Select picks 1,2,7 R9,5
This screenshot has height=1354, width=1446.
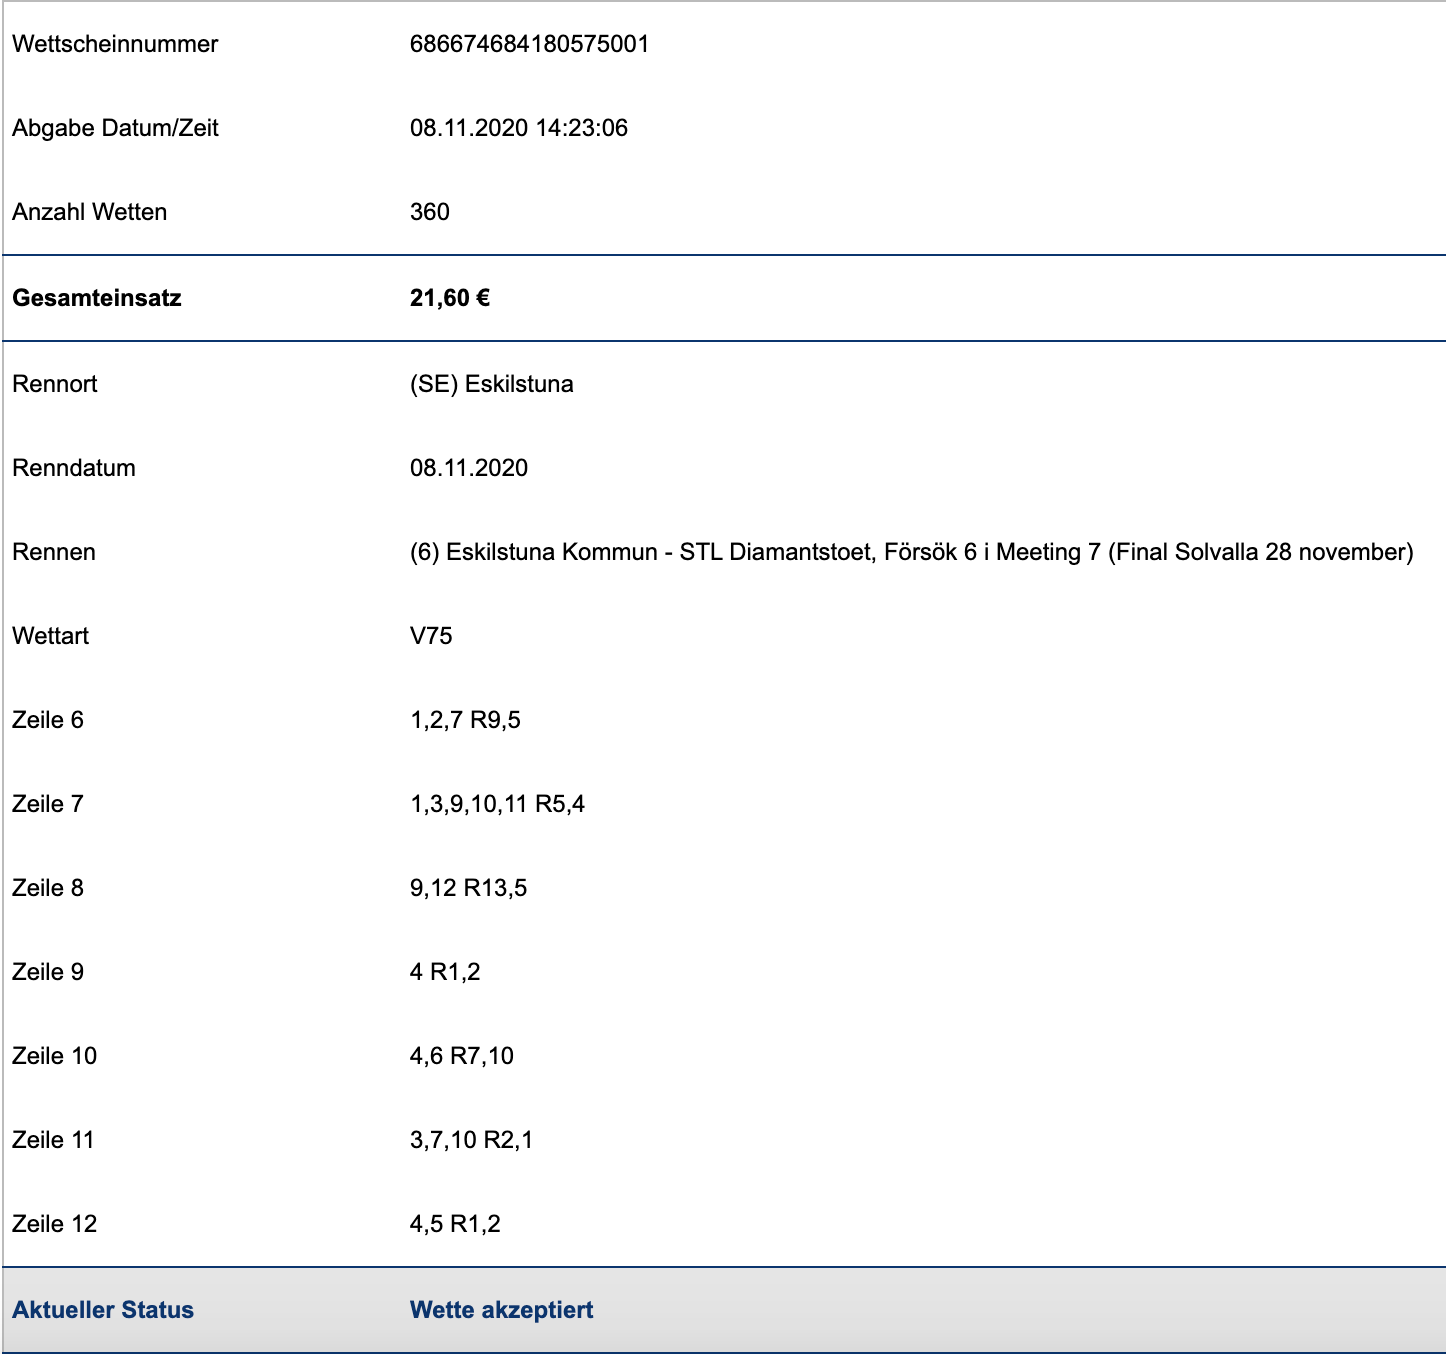point(465,720)
